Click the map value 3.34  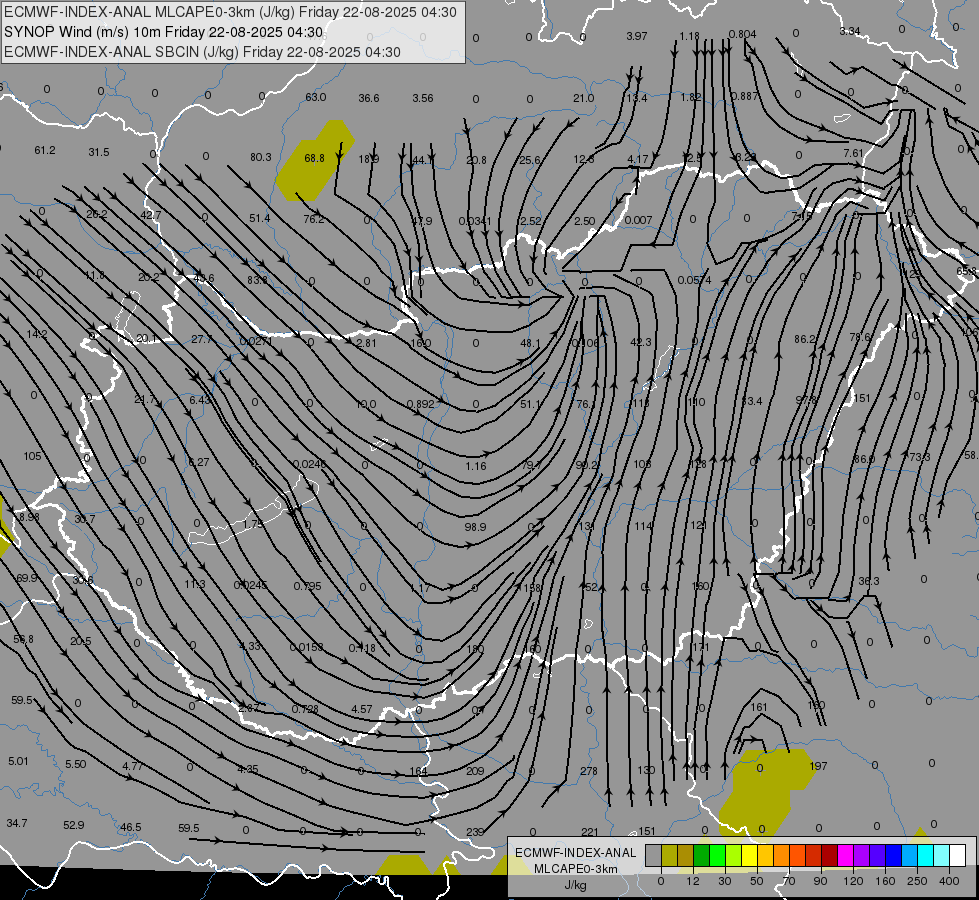coord(850,31)
